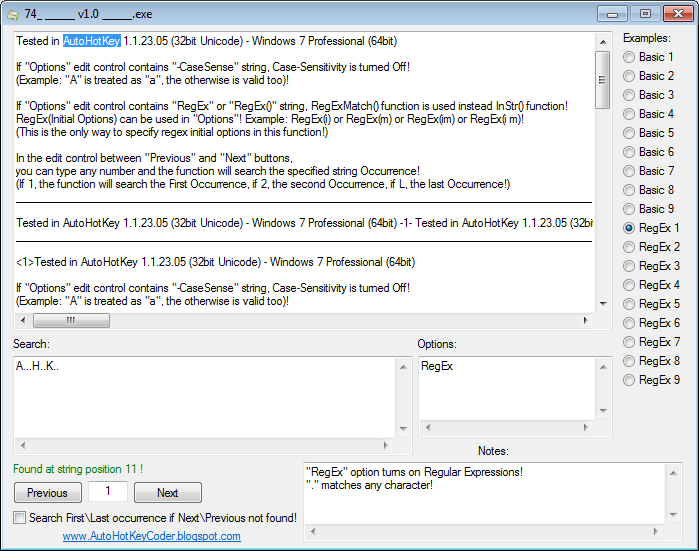This screenshot has width=699, height=551.
Task: Click the Next button
Action: pyautogui.click(x=168, y=493)
